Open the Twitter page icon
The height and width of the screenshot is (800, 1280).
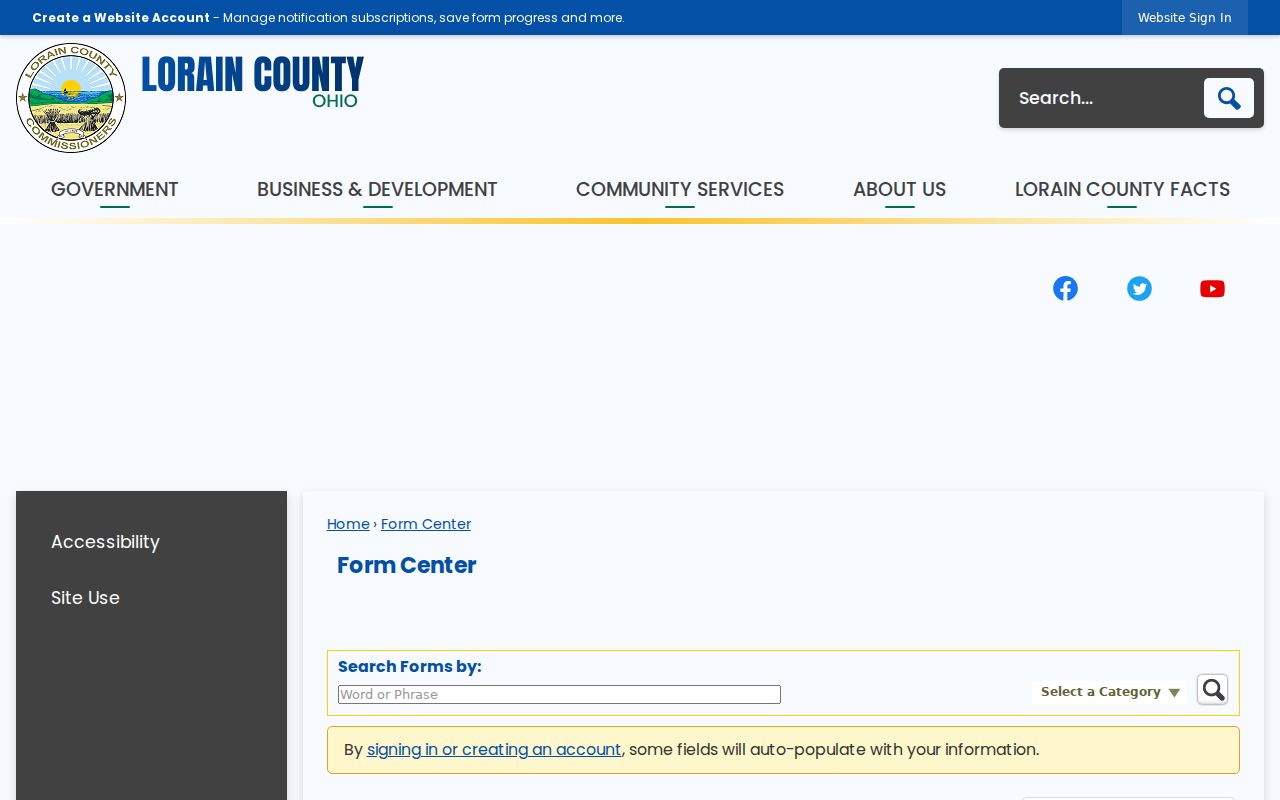1139,288
